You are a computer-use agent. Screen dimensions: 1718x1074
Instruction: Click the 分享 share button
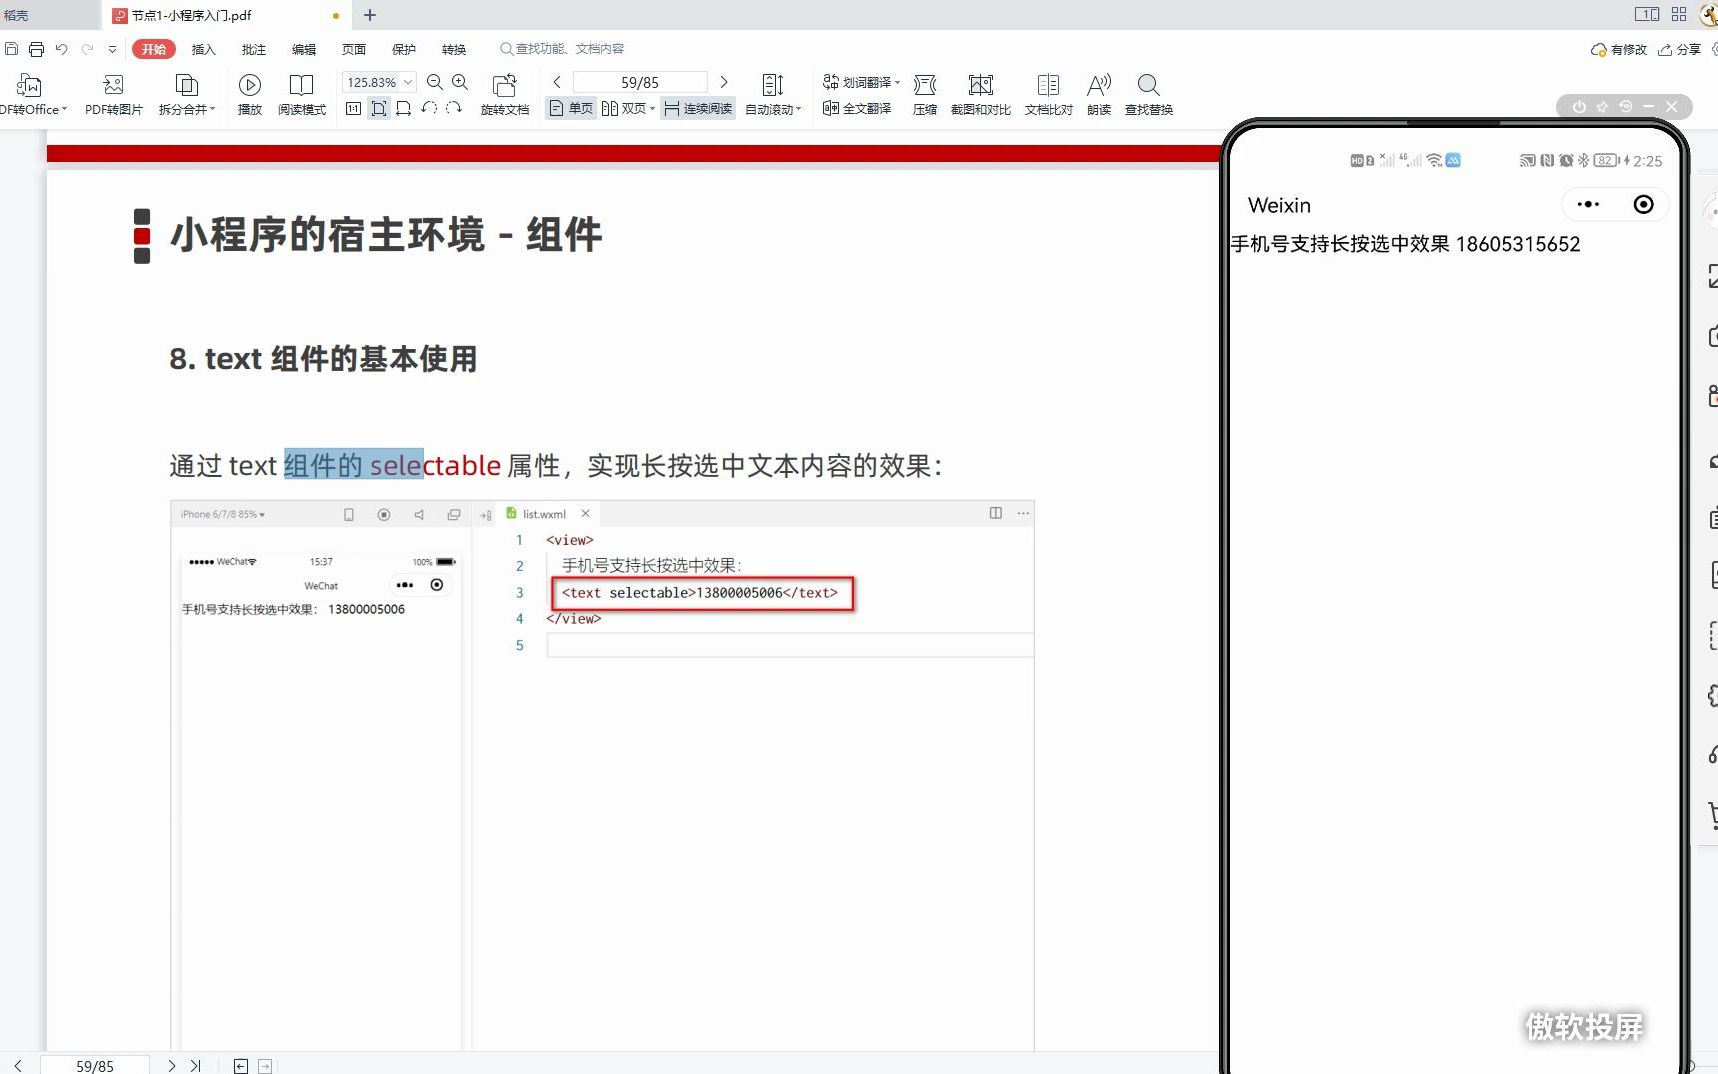[1680, 49]
